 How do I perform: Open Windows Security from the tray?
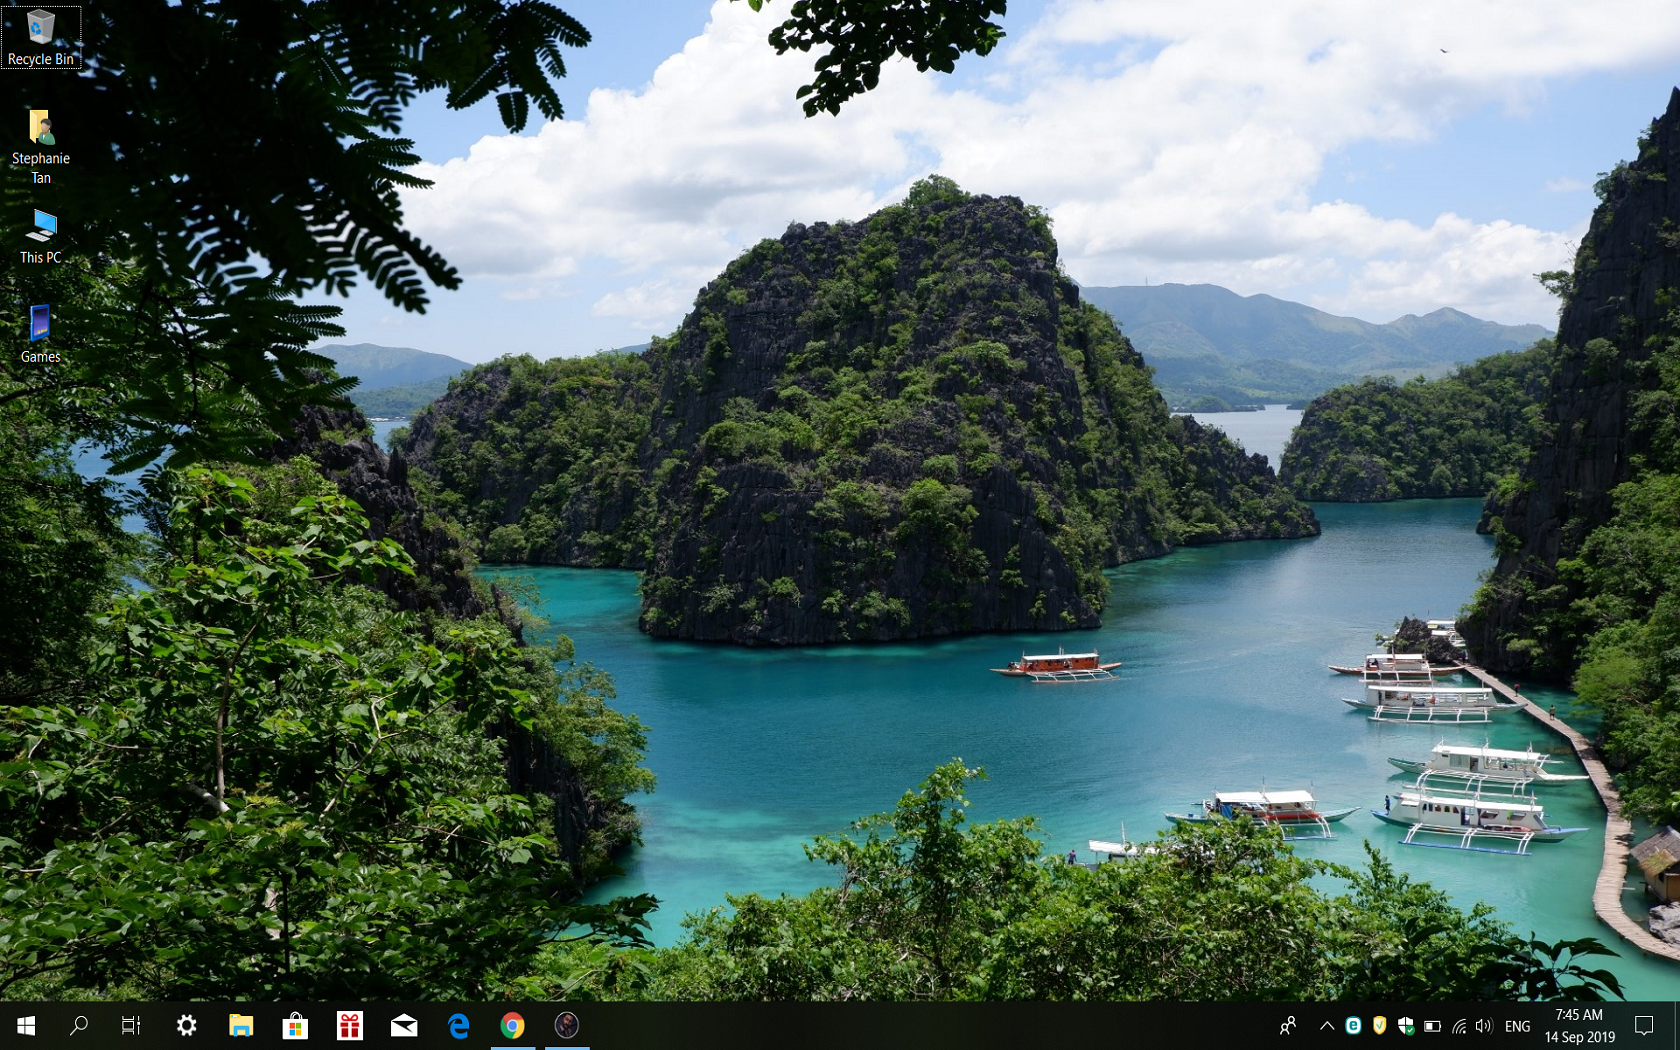click(1405, 1025)
